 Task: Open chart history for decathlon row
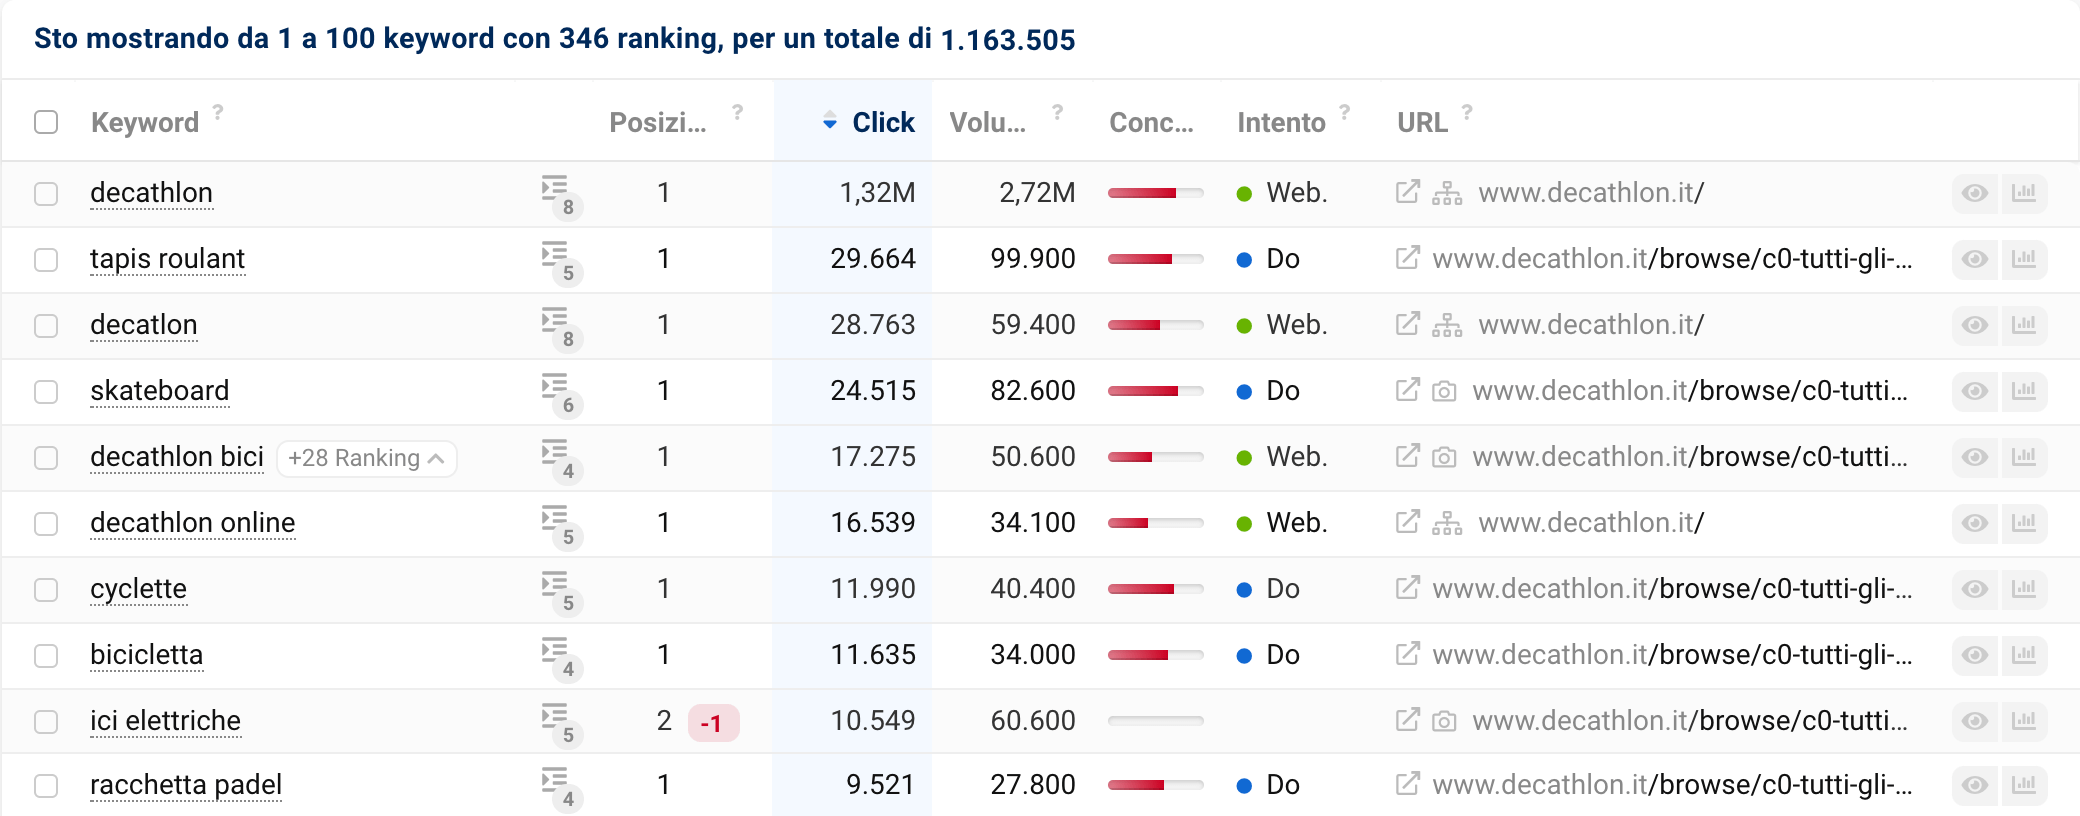click(2024, 193)
